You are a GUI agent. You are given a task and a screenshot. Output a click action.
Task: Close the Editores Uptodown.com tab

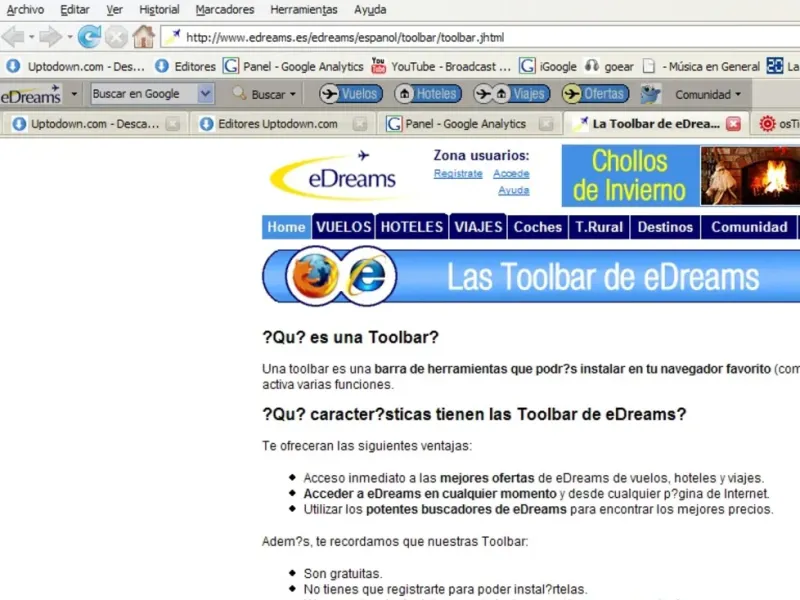360,124
